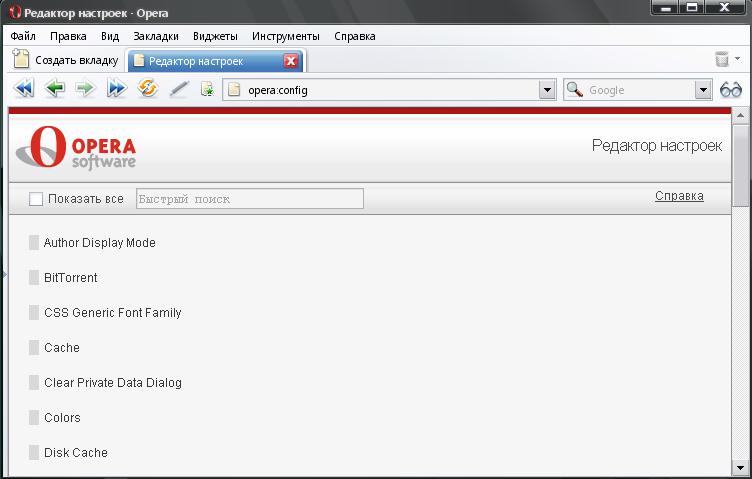The height and width of the screenshot is (479, 752).
Task: Click the closed tabs trash icon
Action: 721,59
